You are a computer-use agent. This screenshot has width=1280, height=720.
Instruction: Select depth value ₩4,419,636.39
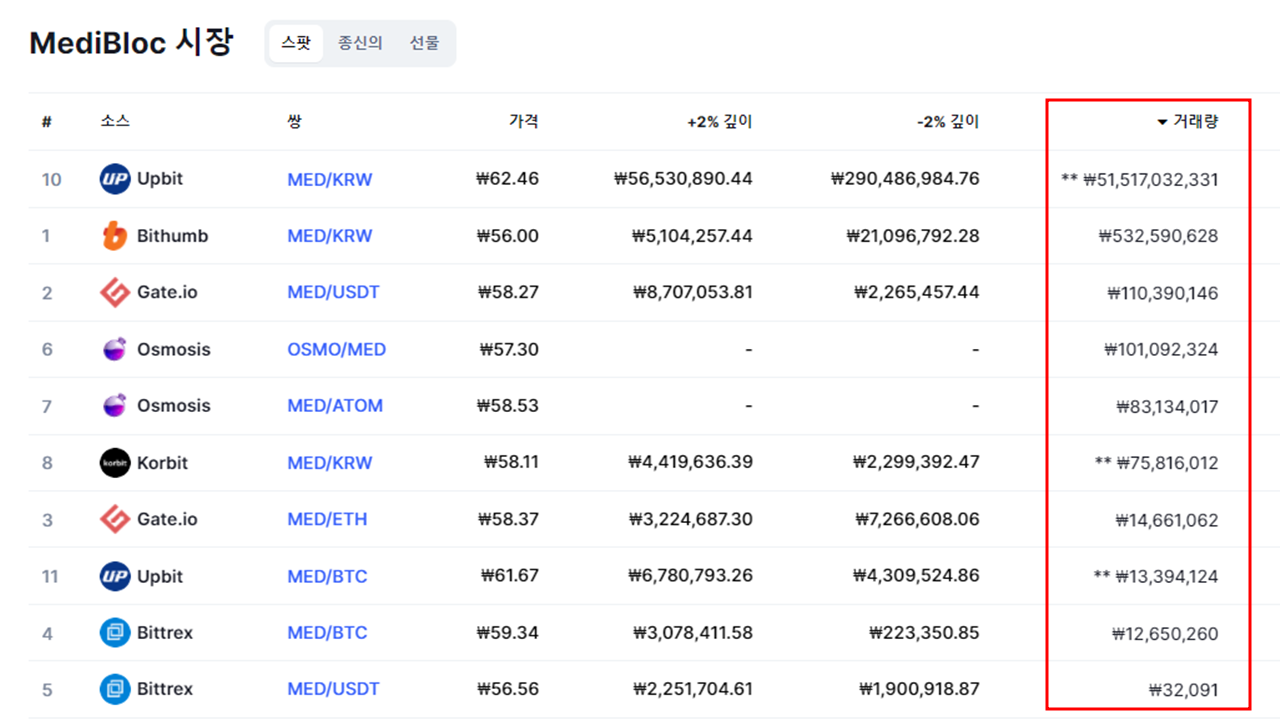coord(691,463)
